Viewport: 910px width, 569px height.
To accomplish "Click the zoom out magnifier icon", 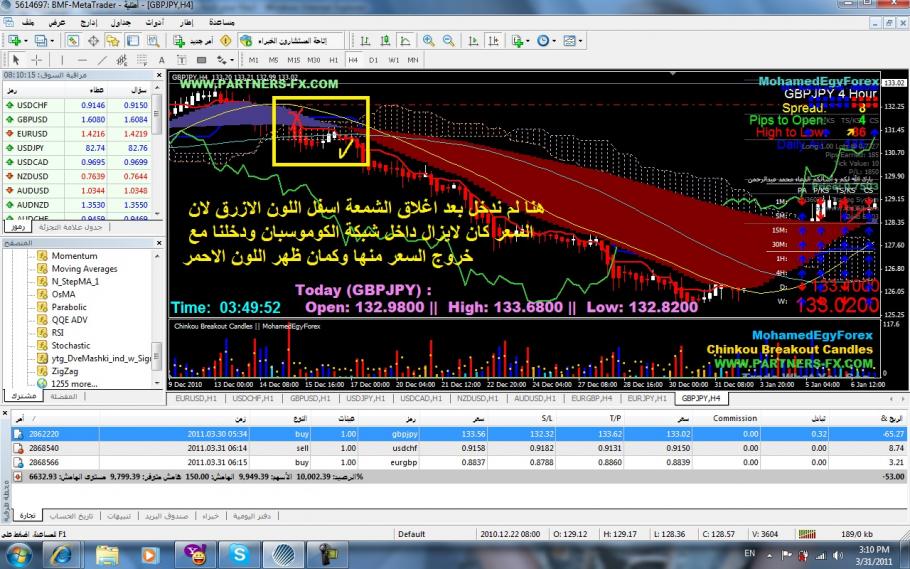I will click(447, 39).
